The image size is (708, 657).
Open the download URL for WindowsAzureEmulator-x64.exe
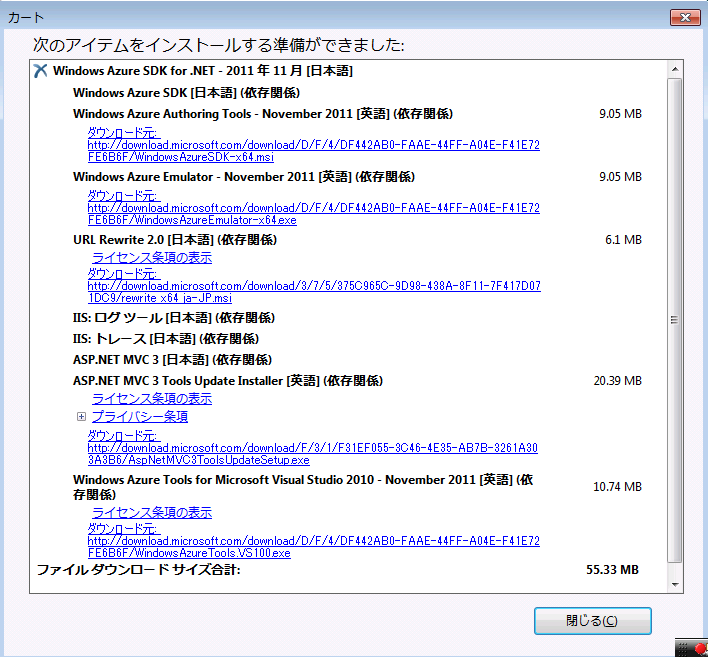(x=313, y=214)
